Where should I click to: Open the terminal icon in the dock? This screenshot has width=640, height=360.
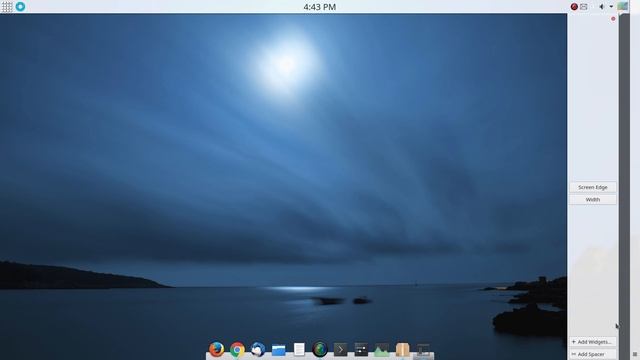(340, 350)
